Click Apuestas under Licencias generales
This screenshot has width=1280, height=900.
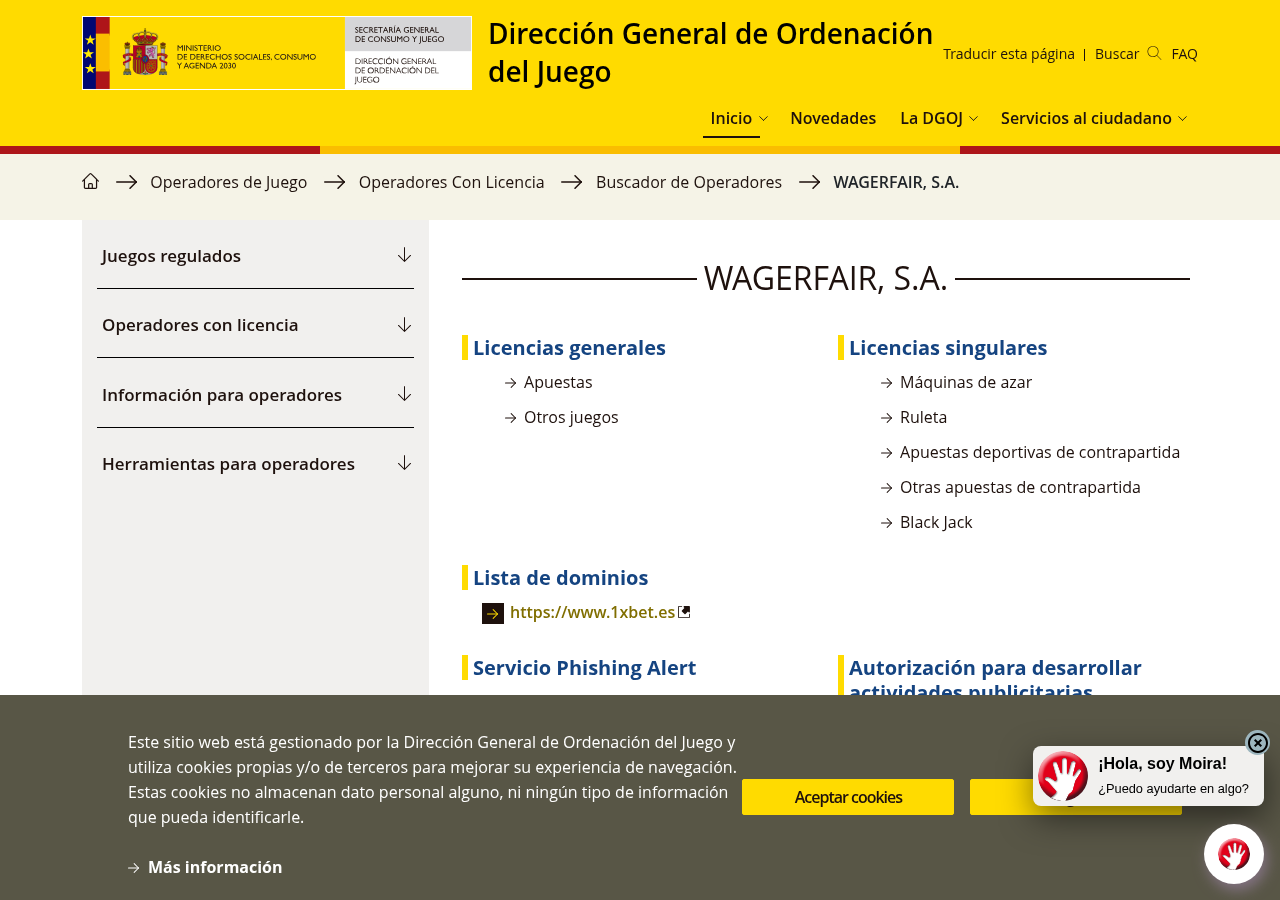tap(558, 382)
